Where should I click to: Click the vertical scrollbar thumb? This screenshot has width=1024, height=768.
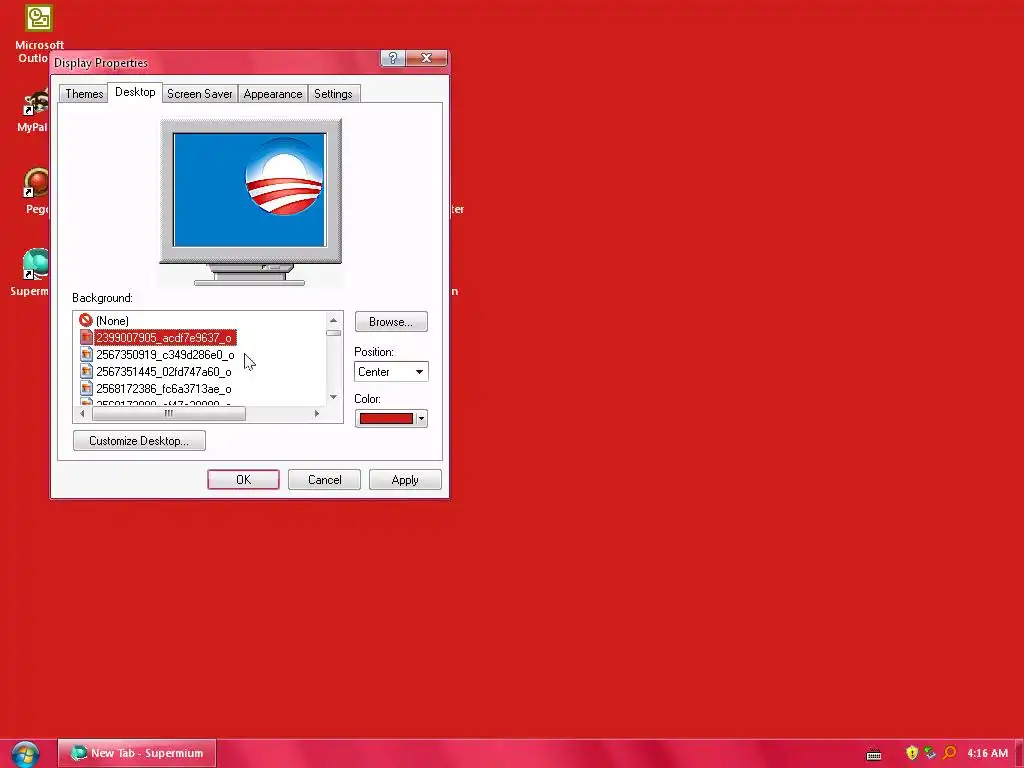pyautogui.click(x=334, y=333)
